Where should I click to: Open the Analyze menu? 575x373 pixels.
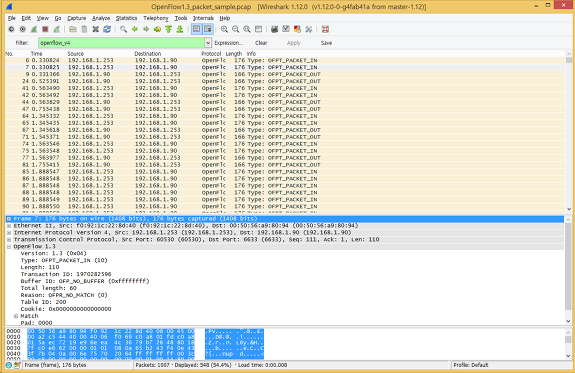tap(101, 18)
